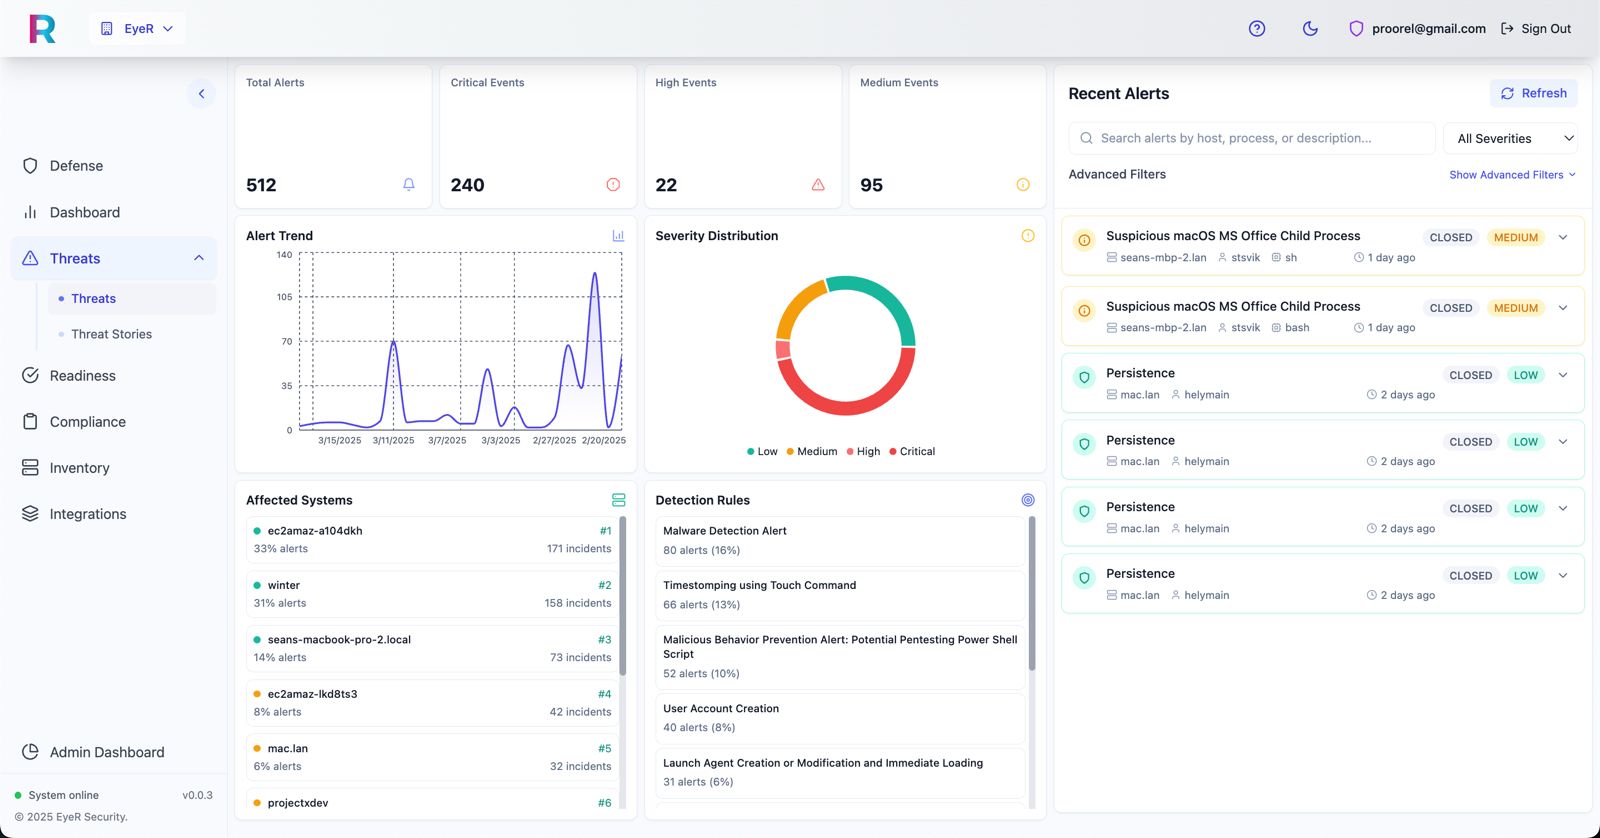1600x838 pixels.
Task: Click the target icon in Detection Rules header
Action: click(x=1028, y=500)
